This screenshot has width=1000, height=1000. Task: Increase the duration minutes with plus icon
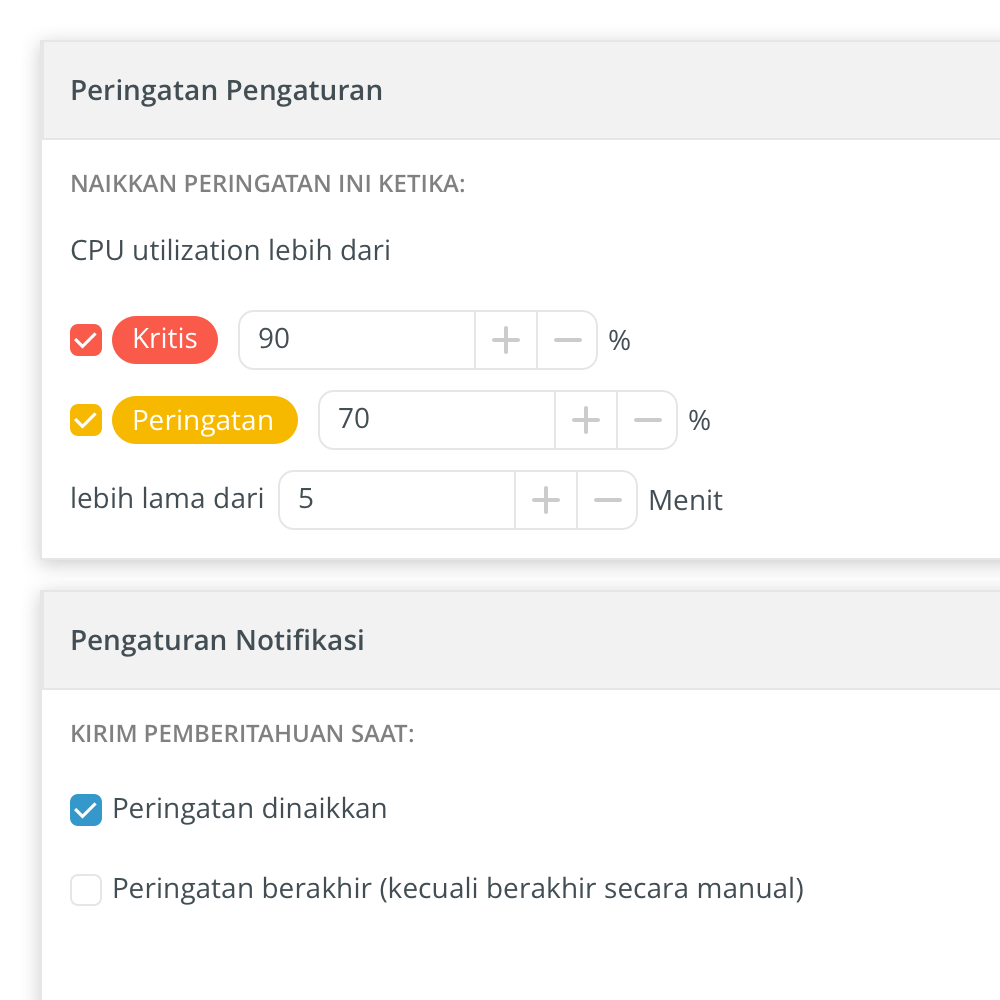(546, 500)
